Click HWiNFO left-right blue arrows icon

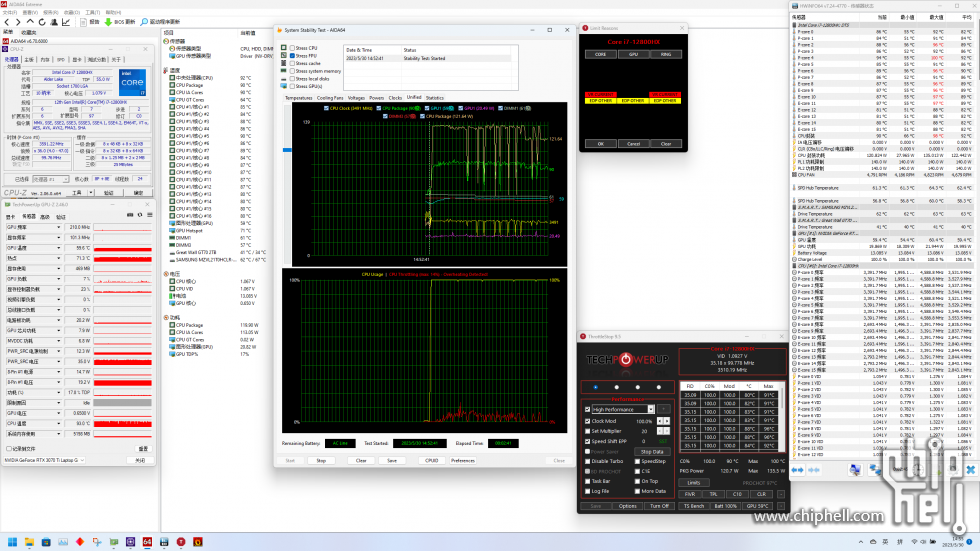[798, 470]
